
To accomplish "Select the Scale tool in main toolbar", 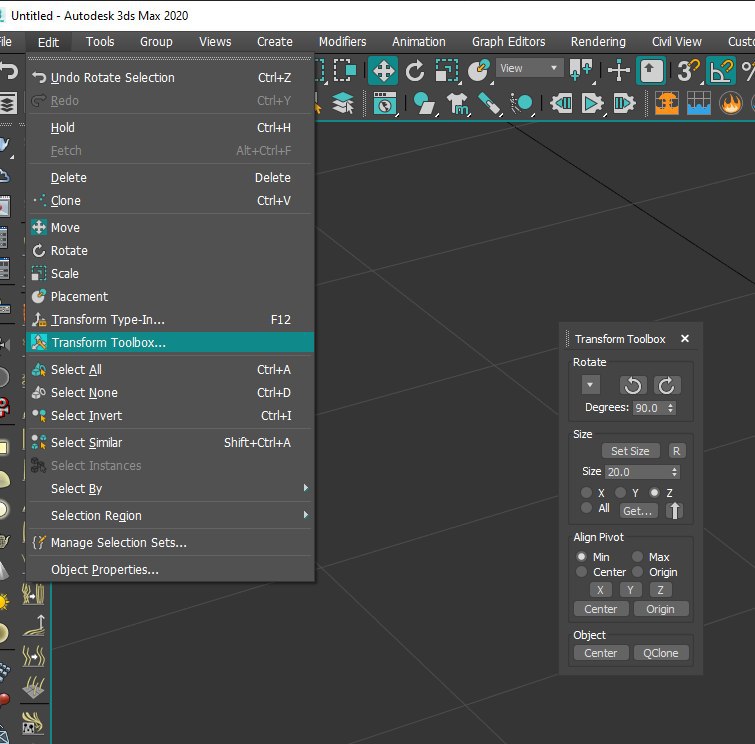I will (x=447, y=71).
